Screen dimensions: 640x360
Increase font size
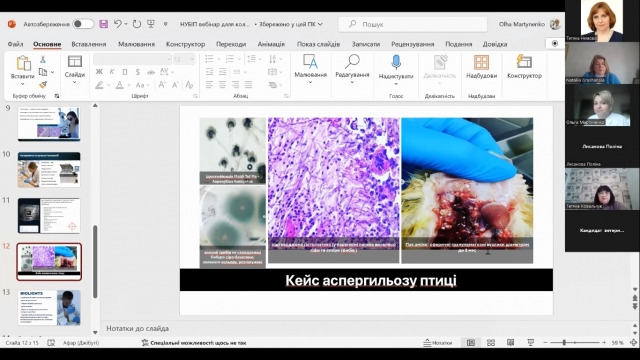[x=162, y=85]
